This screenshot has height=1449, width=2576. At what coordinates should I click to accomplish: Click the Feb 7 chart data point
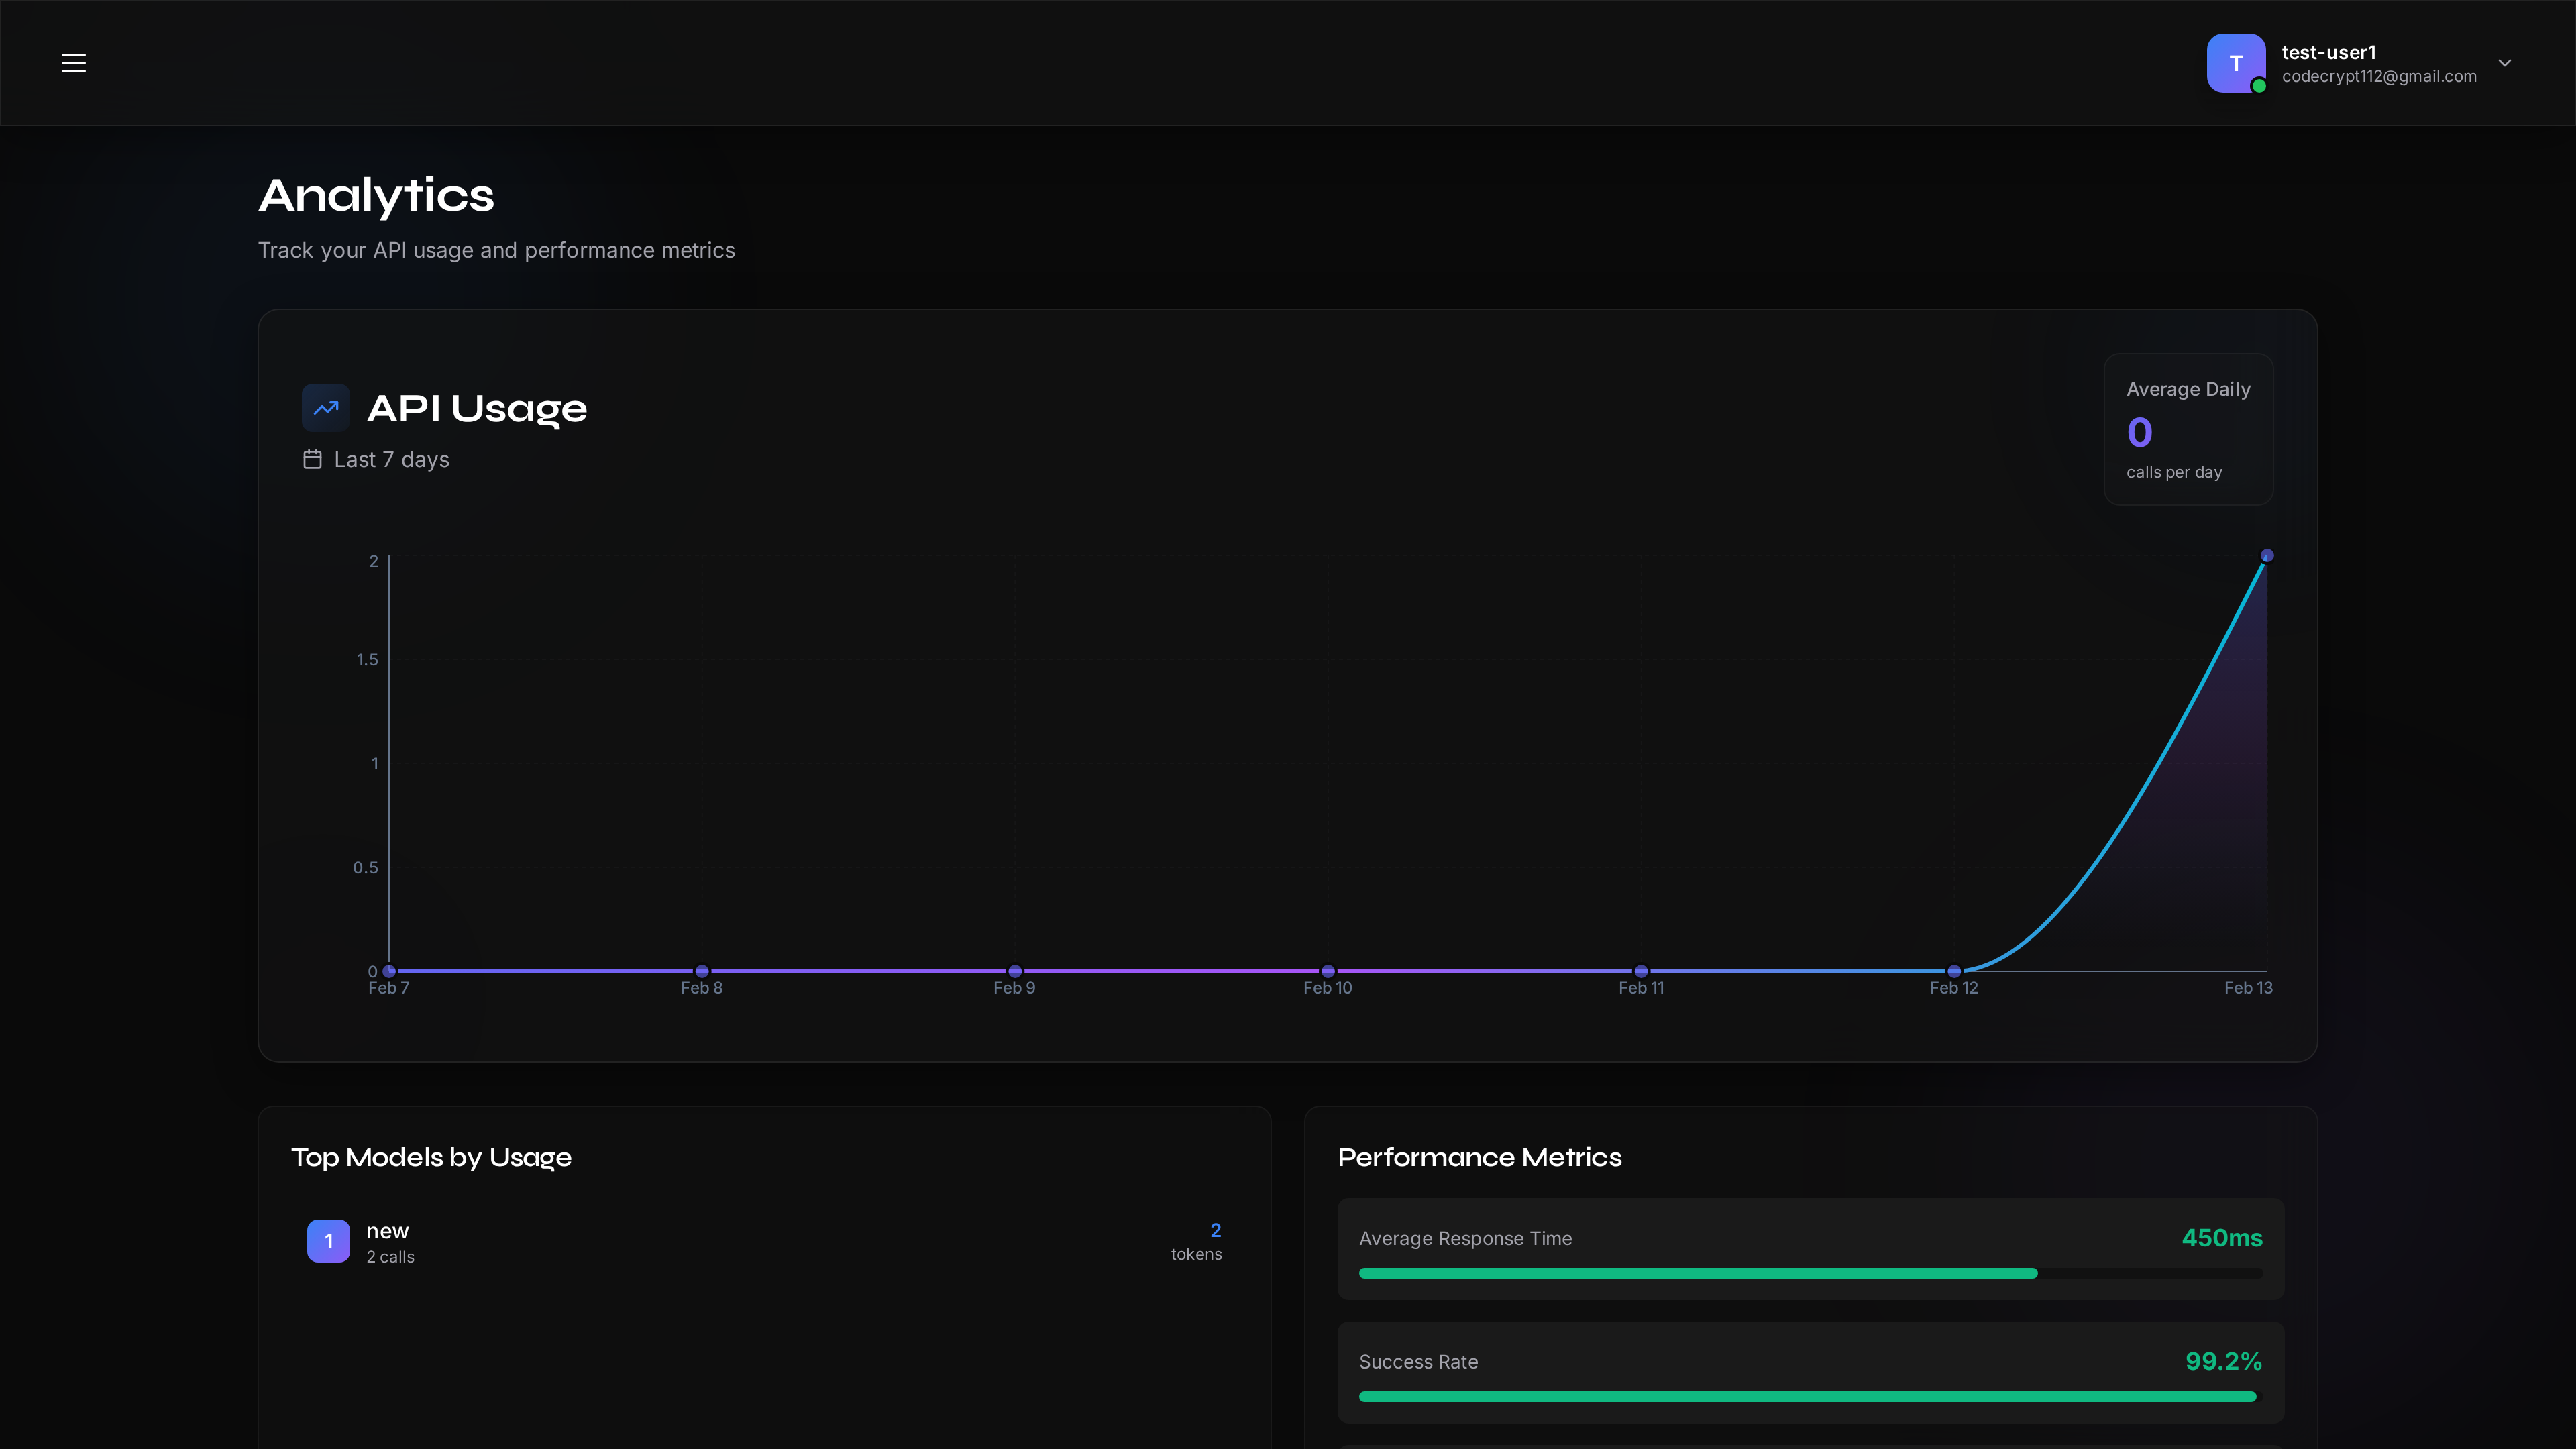pos(390,971)
